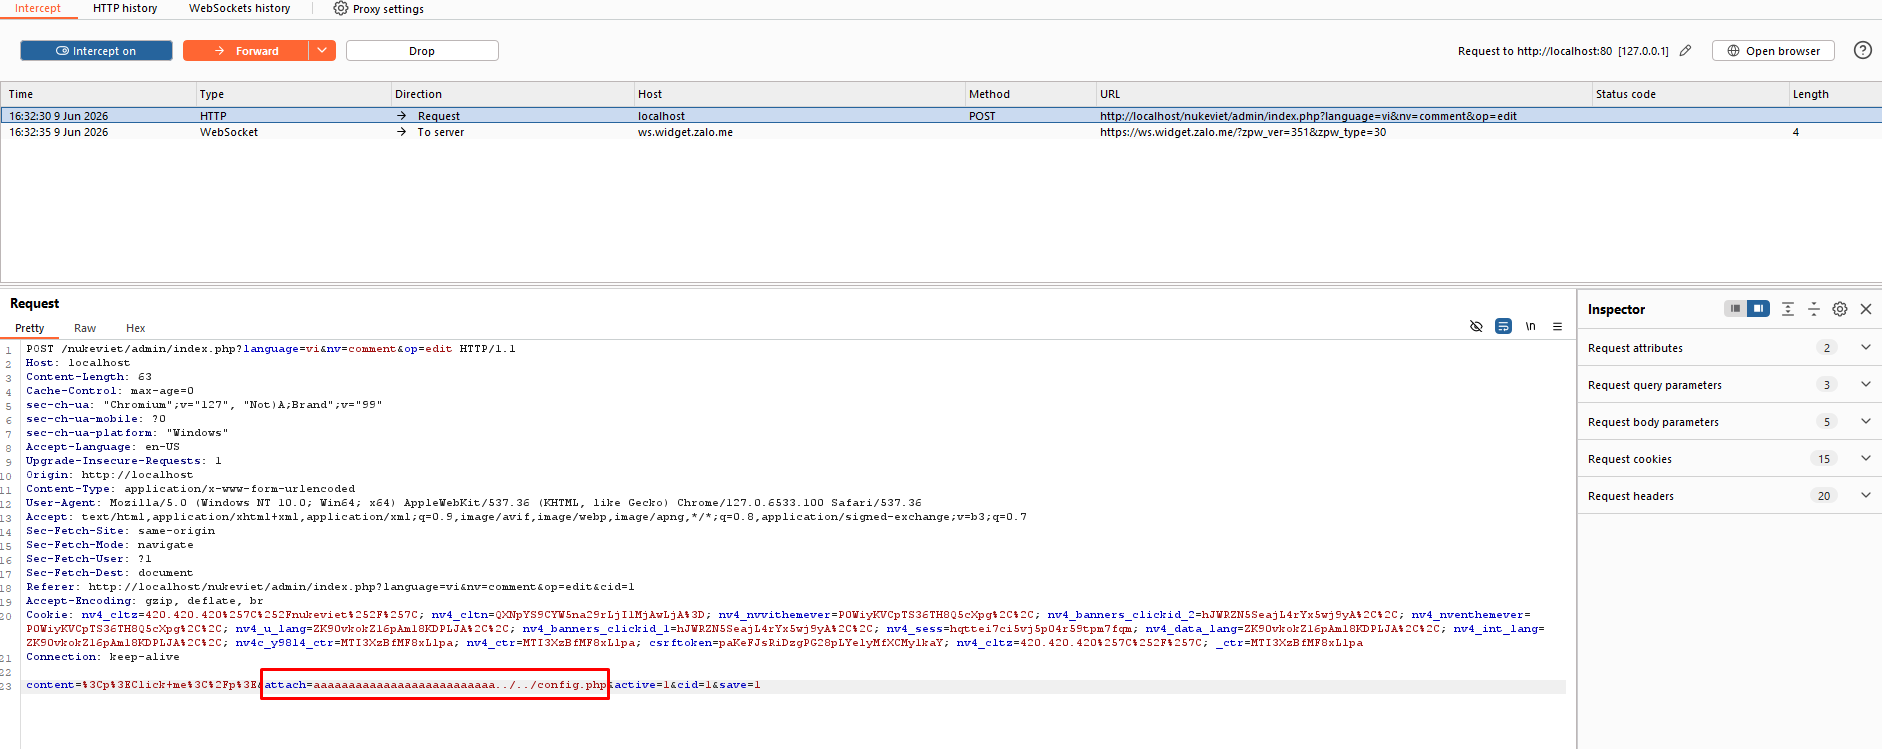
Task: Expand Request headers section
Action: pyautogui.click(x=1865, y=496)
